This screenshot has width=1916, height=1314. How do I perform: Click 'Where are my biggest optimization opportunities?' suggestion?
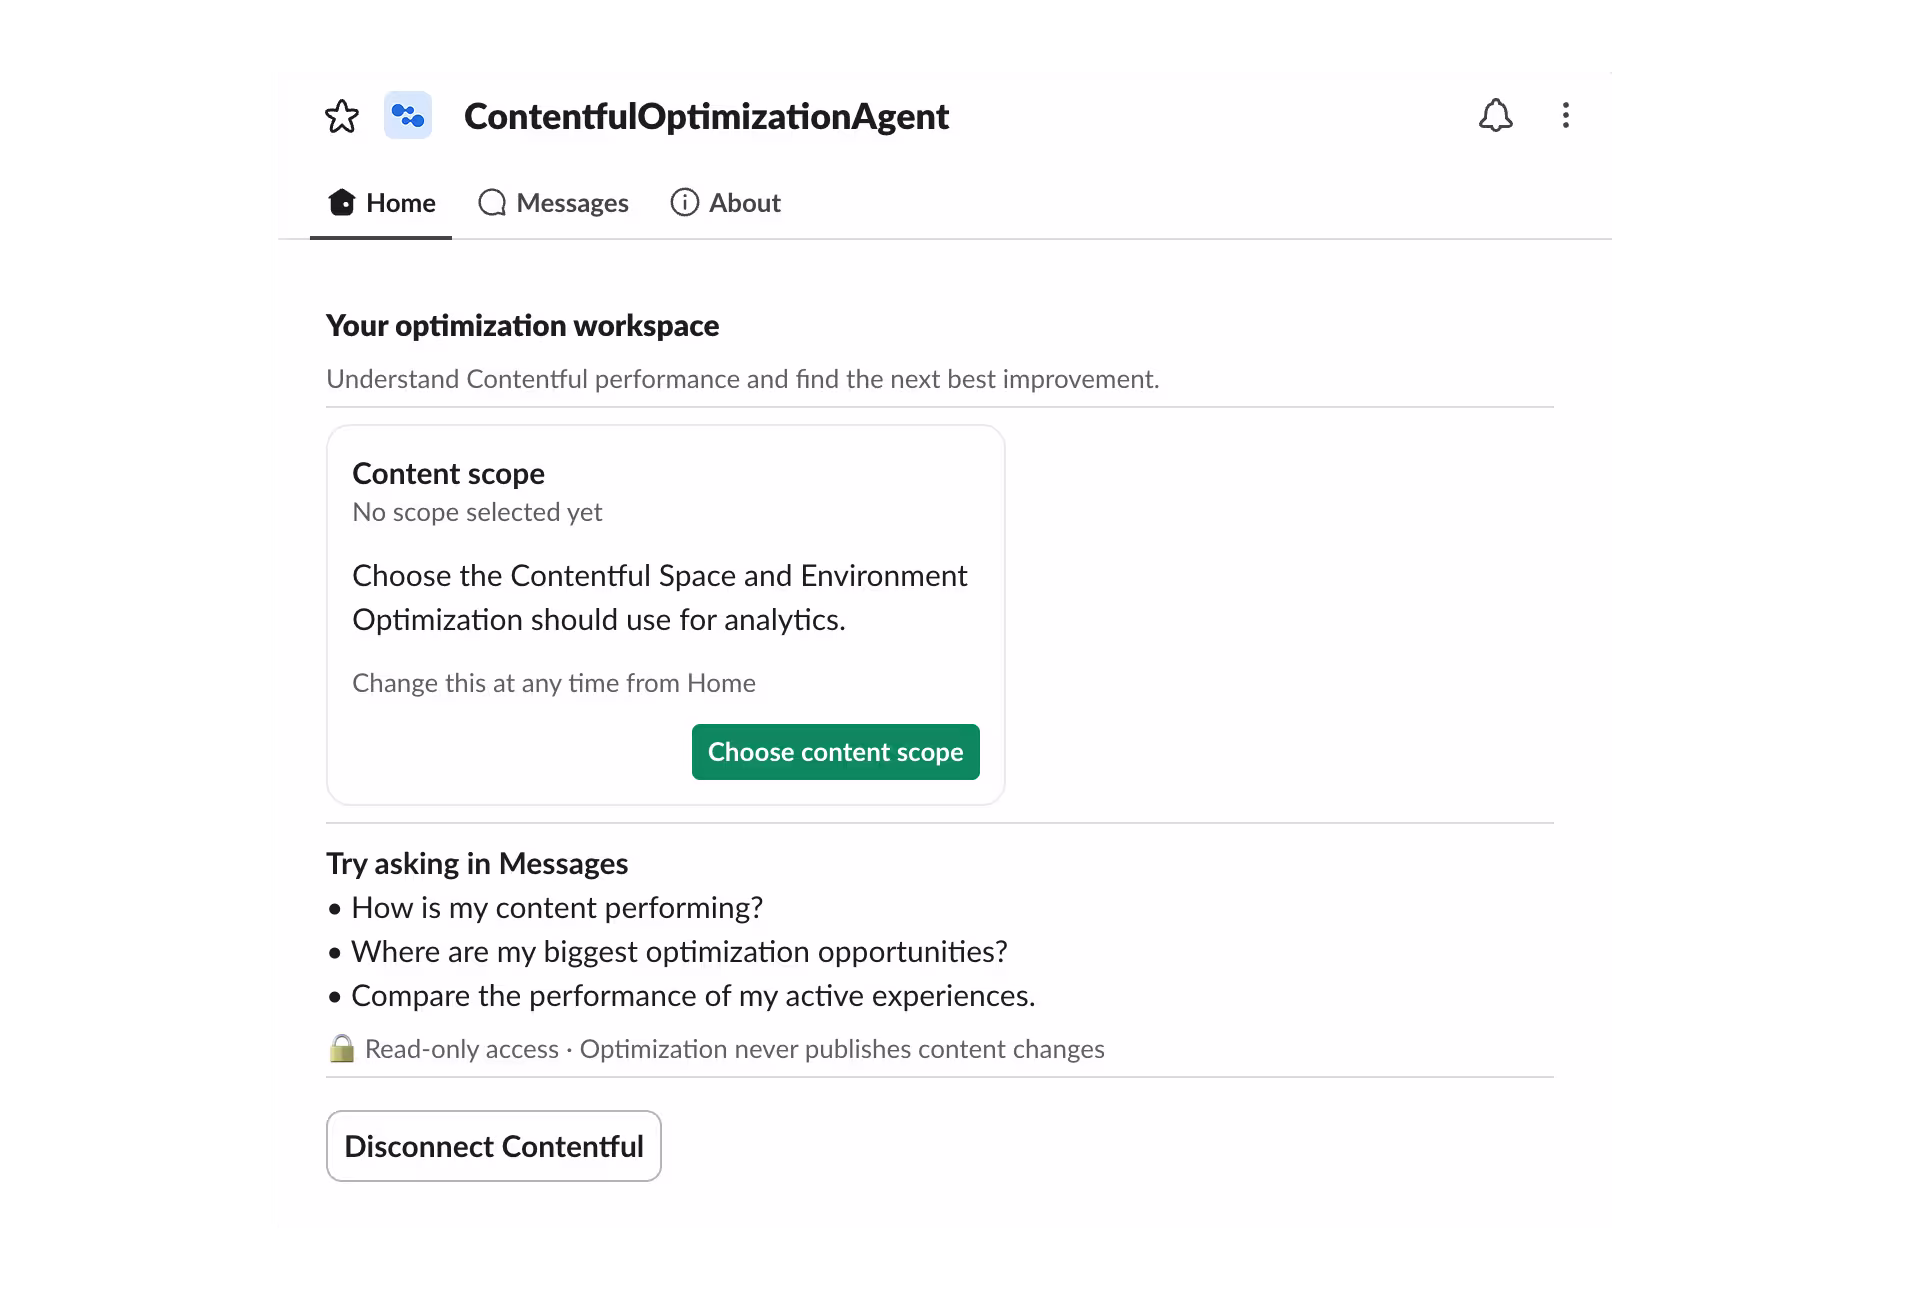(679, 952)
